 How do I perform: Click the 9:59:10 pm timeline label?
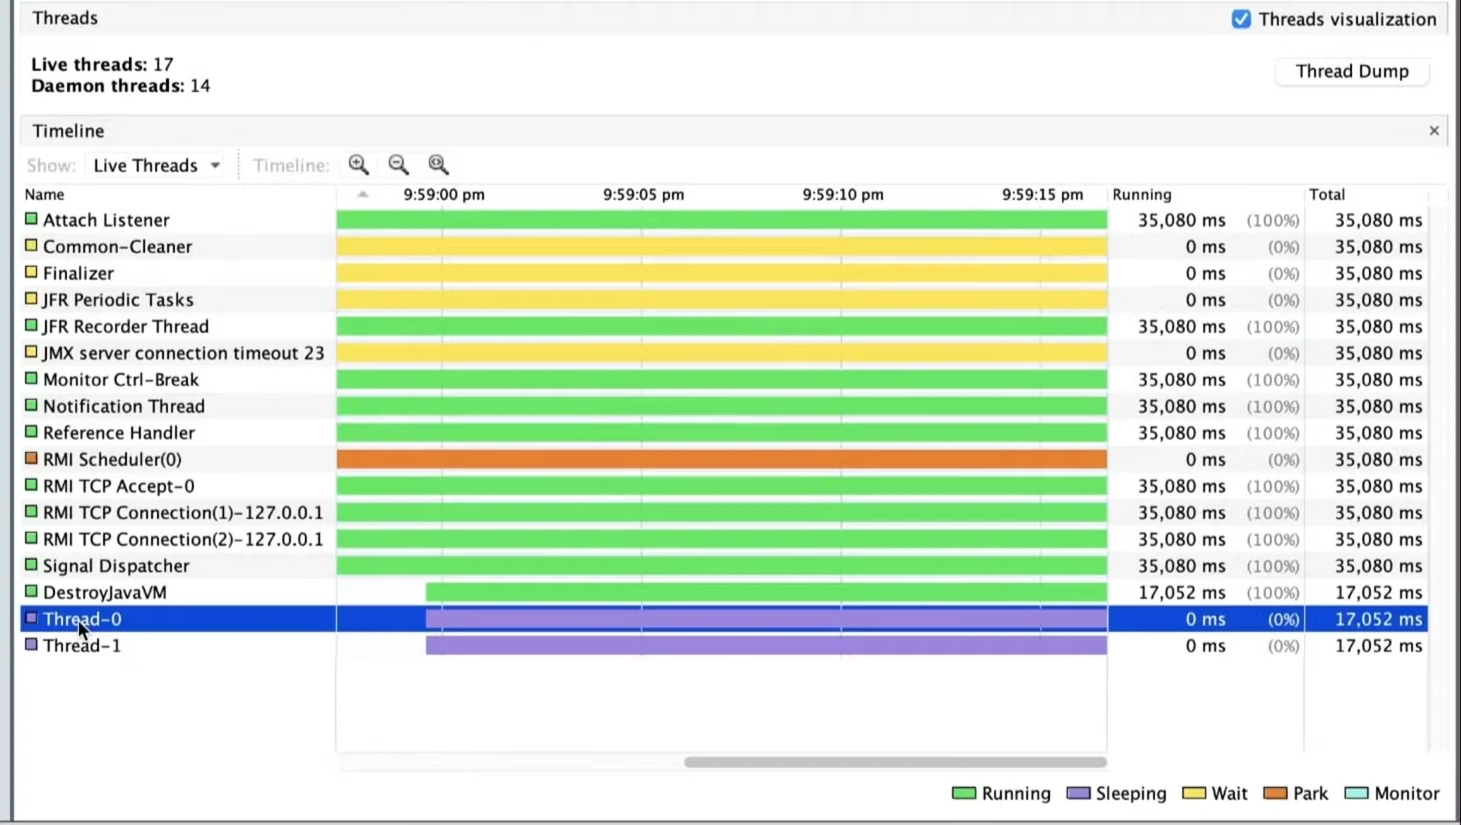(843, 194)
